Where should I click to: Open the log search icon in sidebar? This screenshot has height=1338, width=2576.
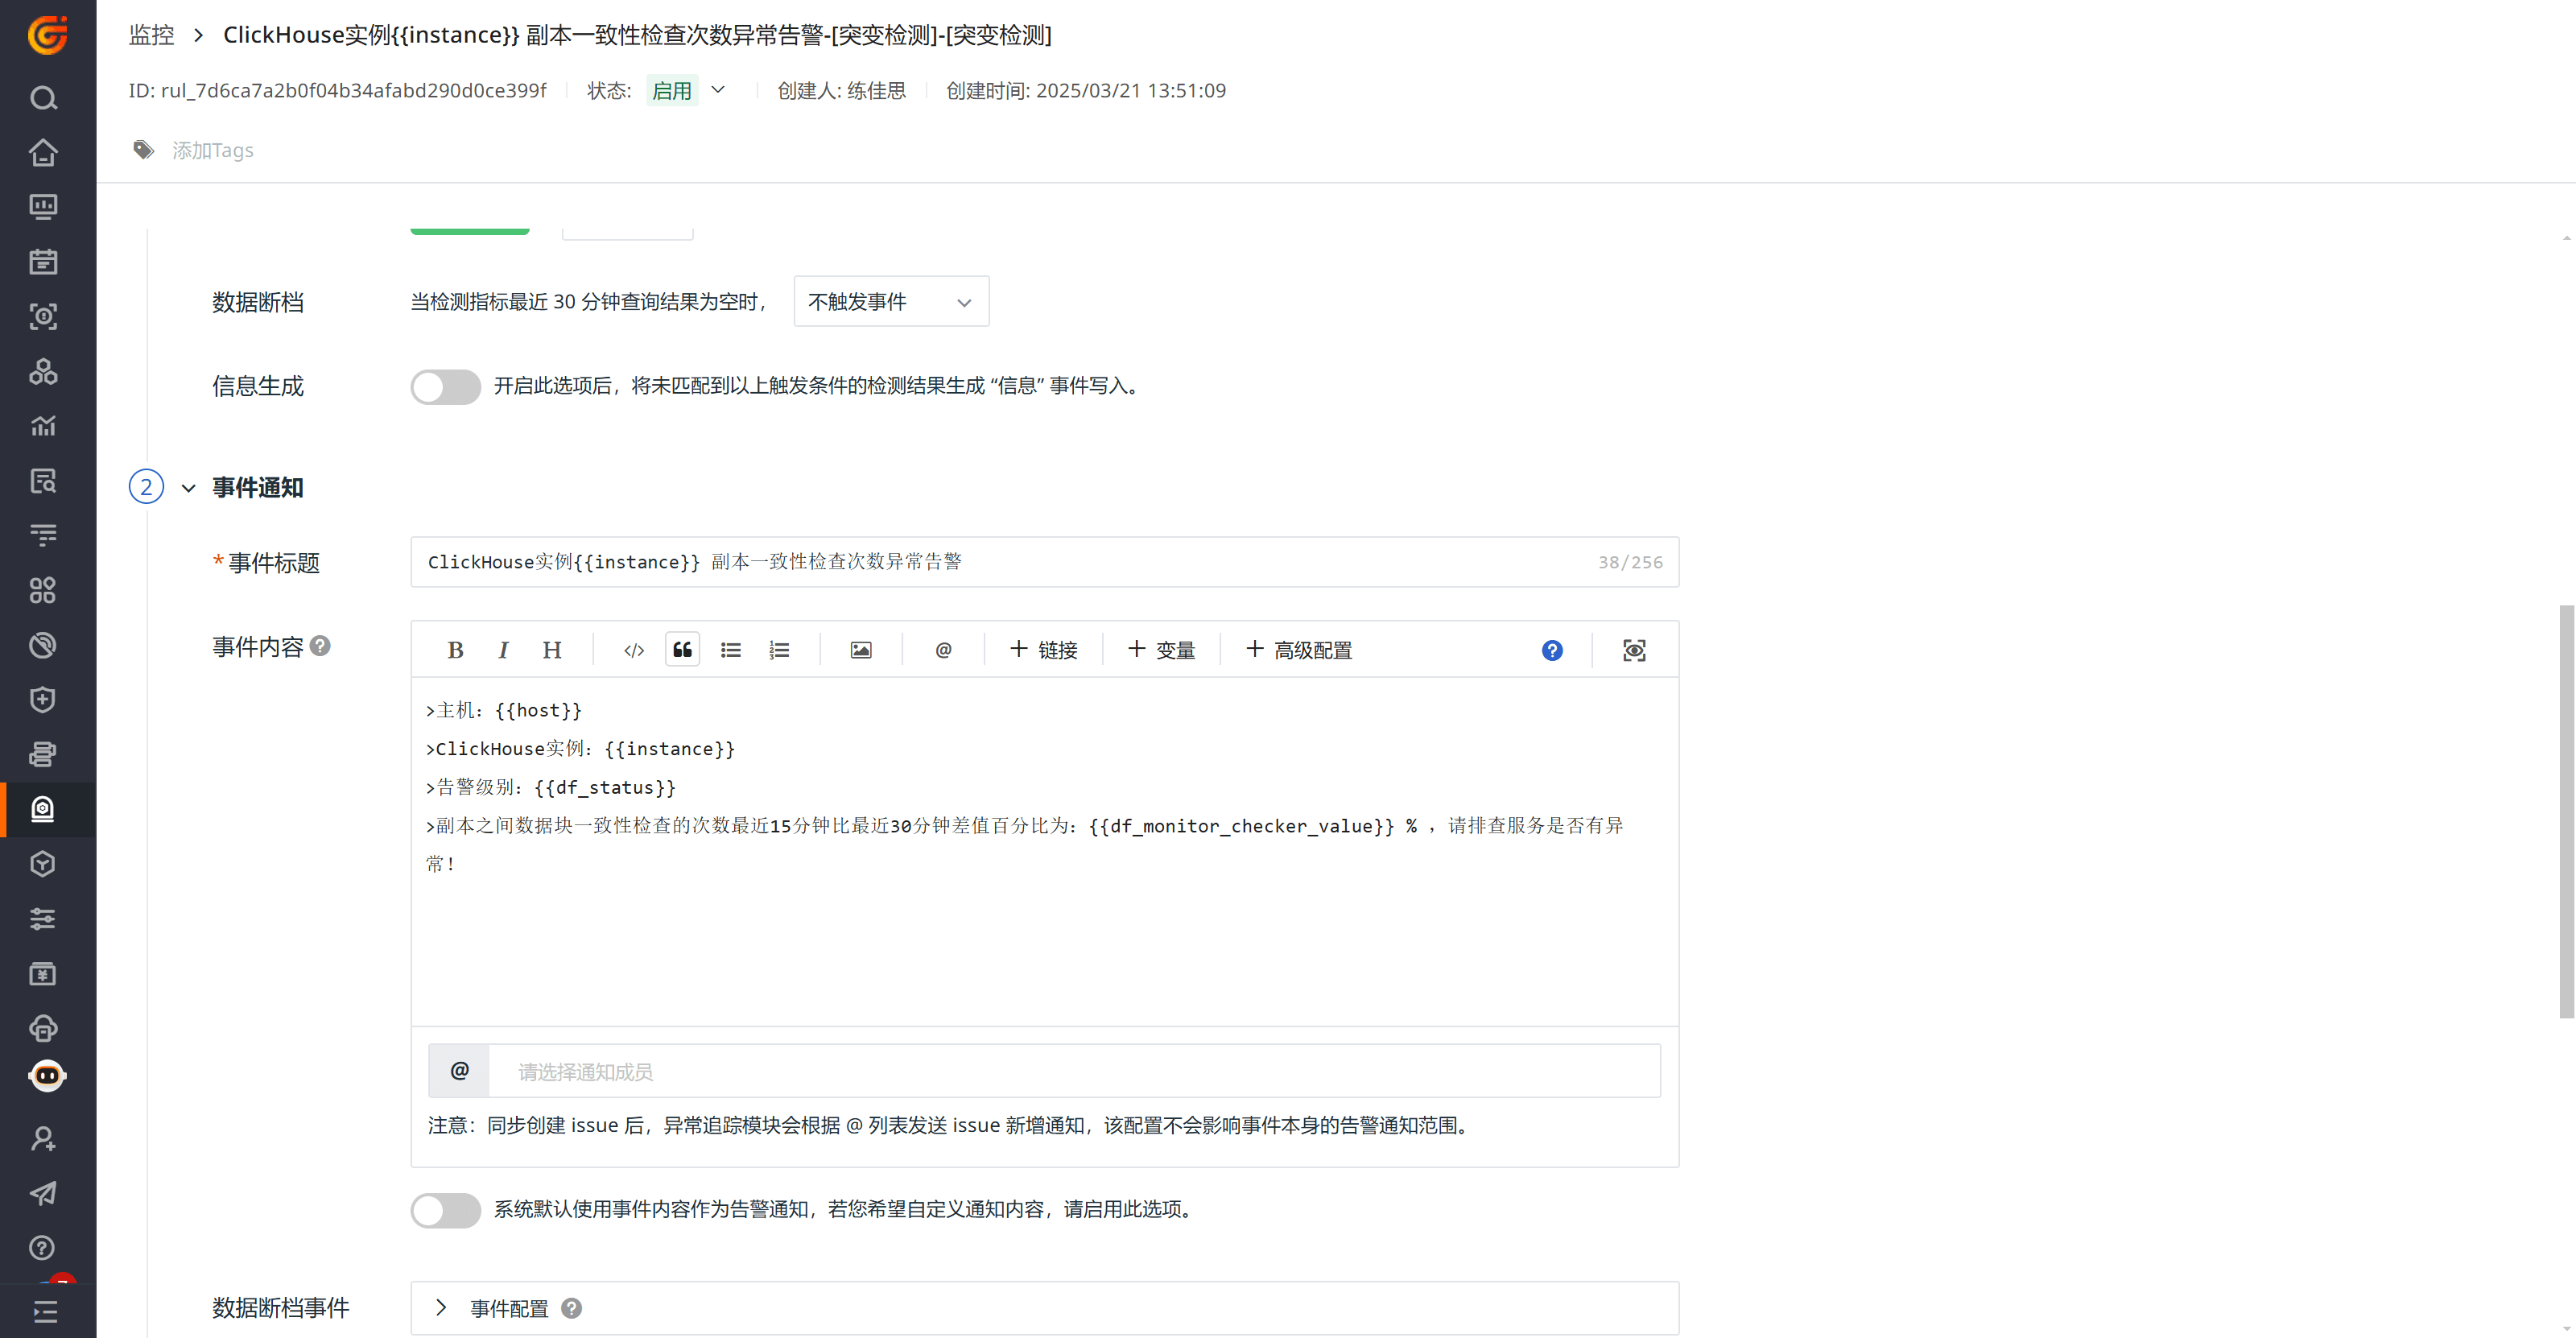(x=43, y=481)
